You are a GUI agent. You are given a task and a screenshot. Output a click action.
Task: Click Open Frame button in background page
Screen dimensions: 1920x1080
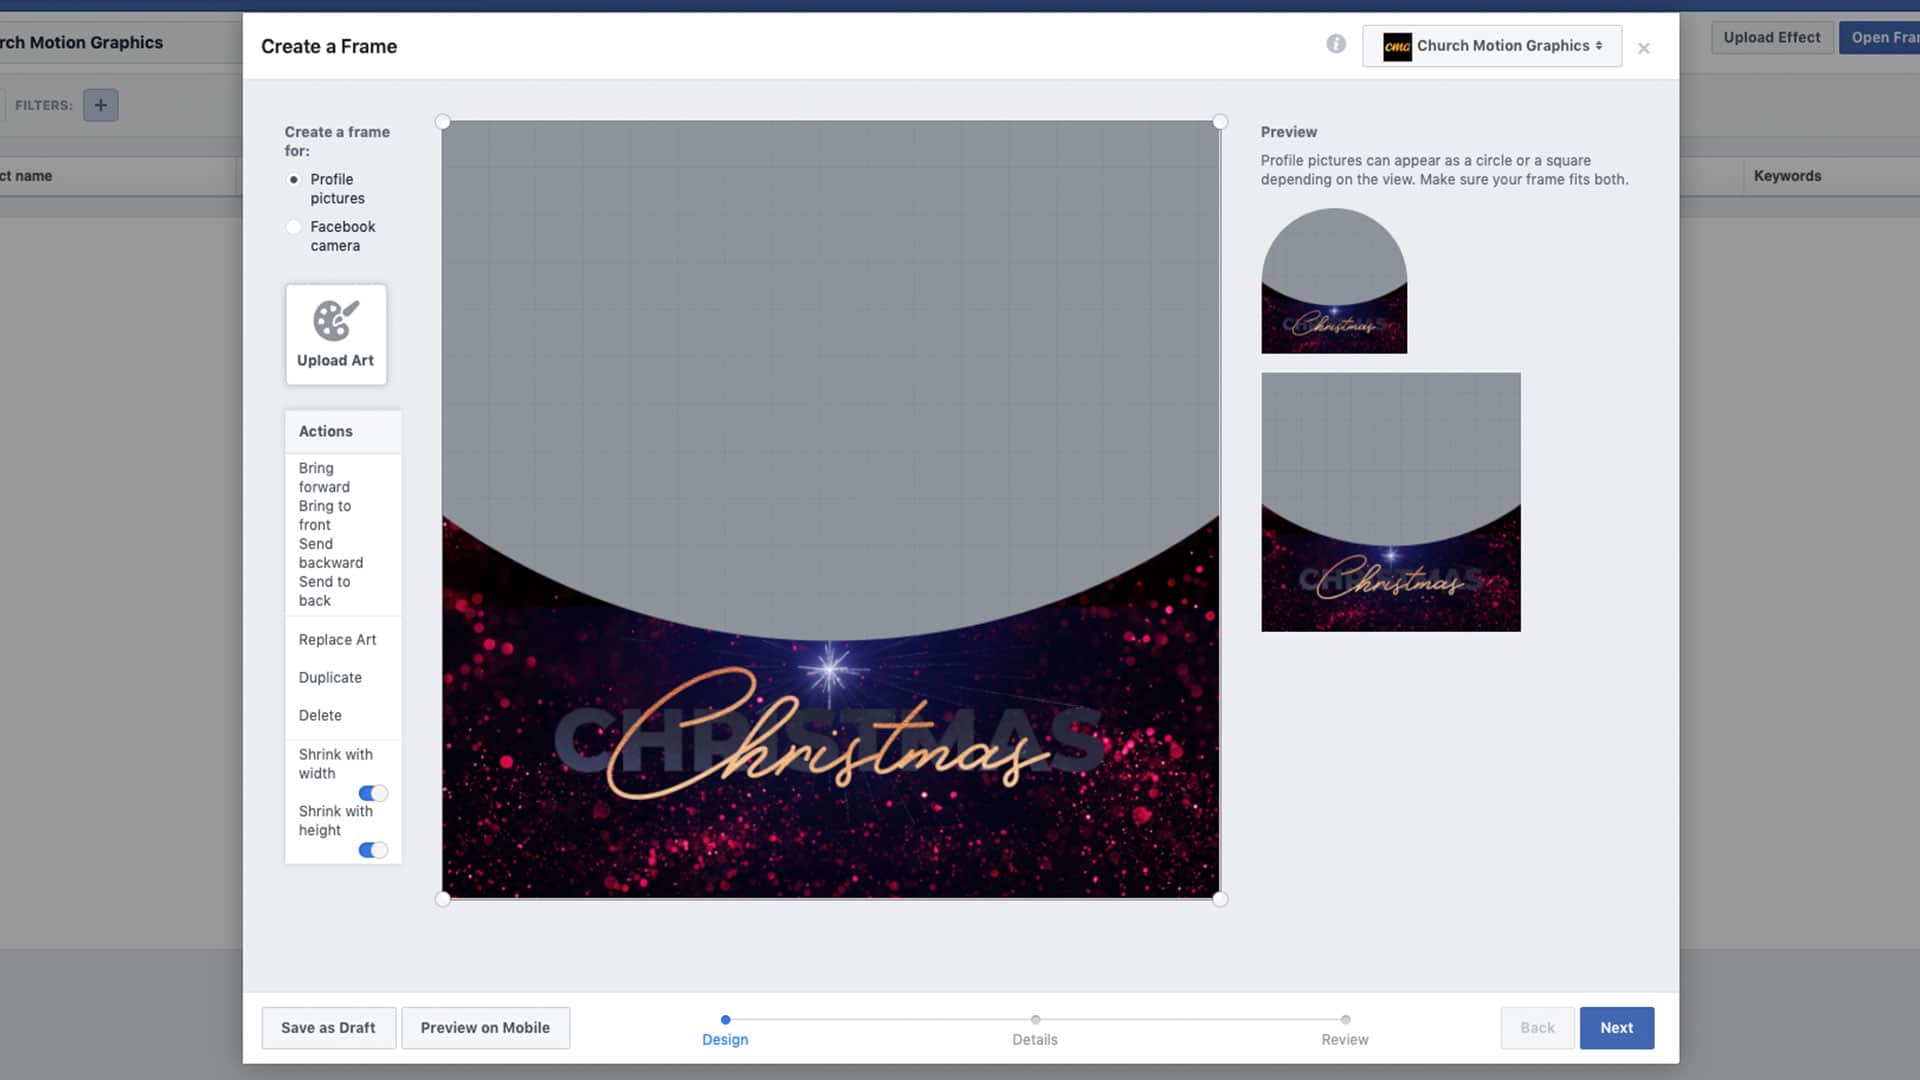tap(1880, 37)
